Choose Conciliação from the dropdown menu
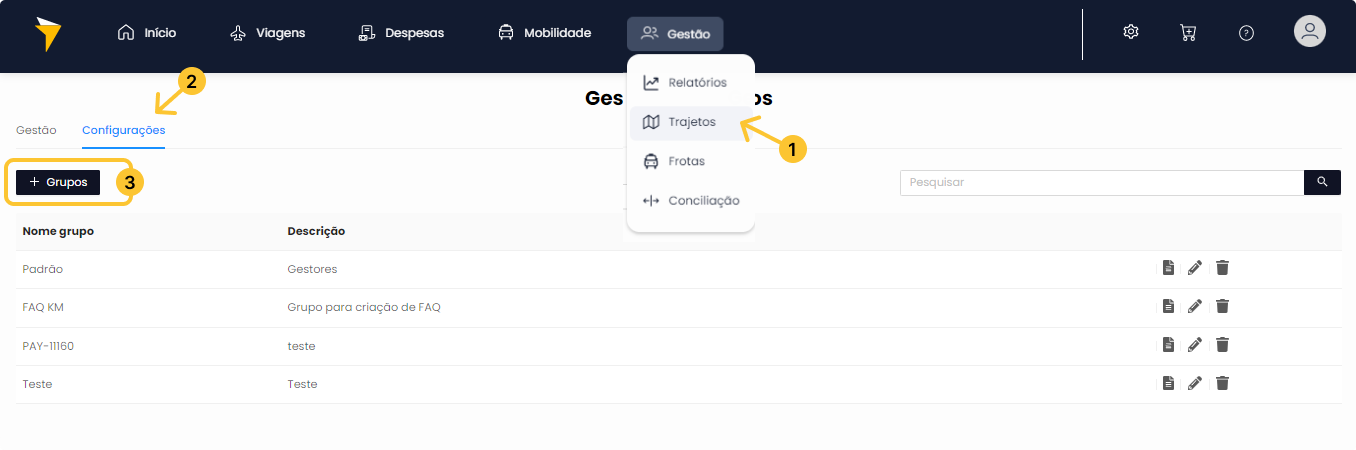The height and width of the screenshot is (450, 1356). click(691, 201)
